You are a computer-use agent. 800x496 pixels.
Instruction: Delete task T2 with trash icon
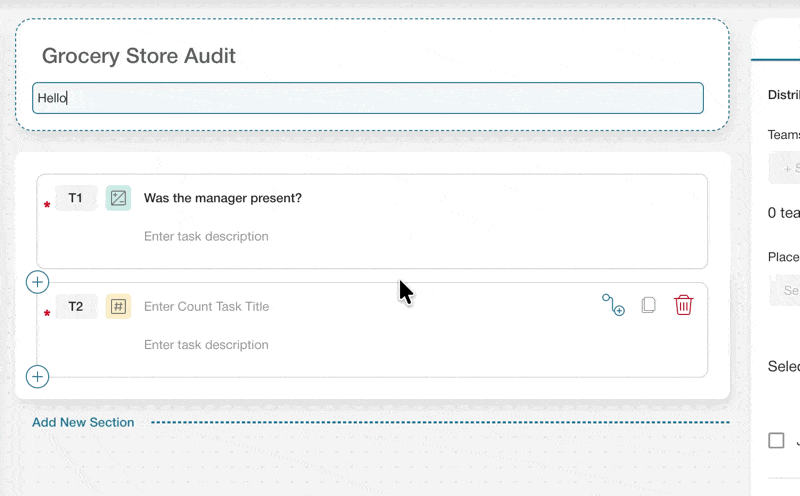point(683,305)
